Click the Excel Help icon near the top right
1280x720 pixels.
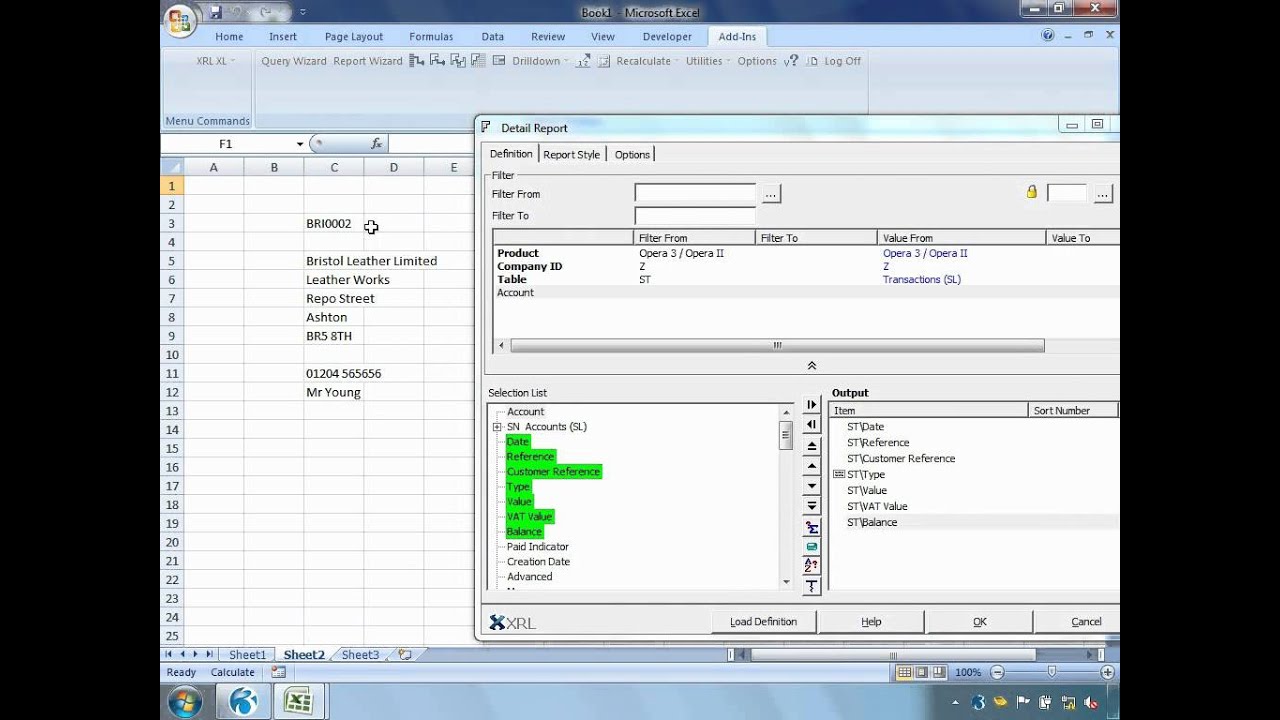pyautogui.click(x=1048, y=35)
